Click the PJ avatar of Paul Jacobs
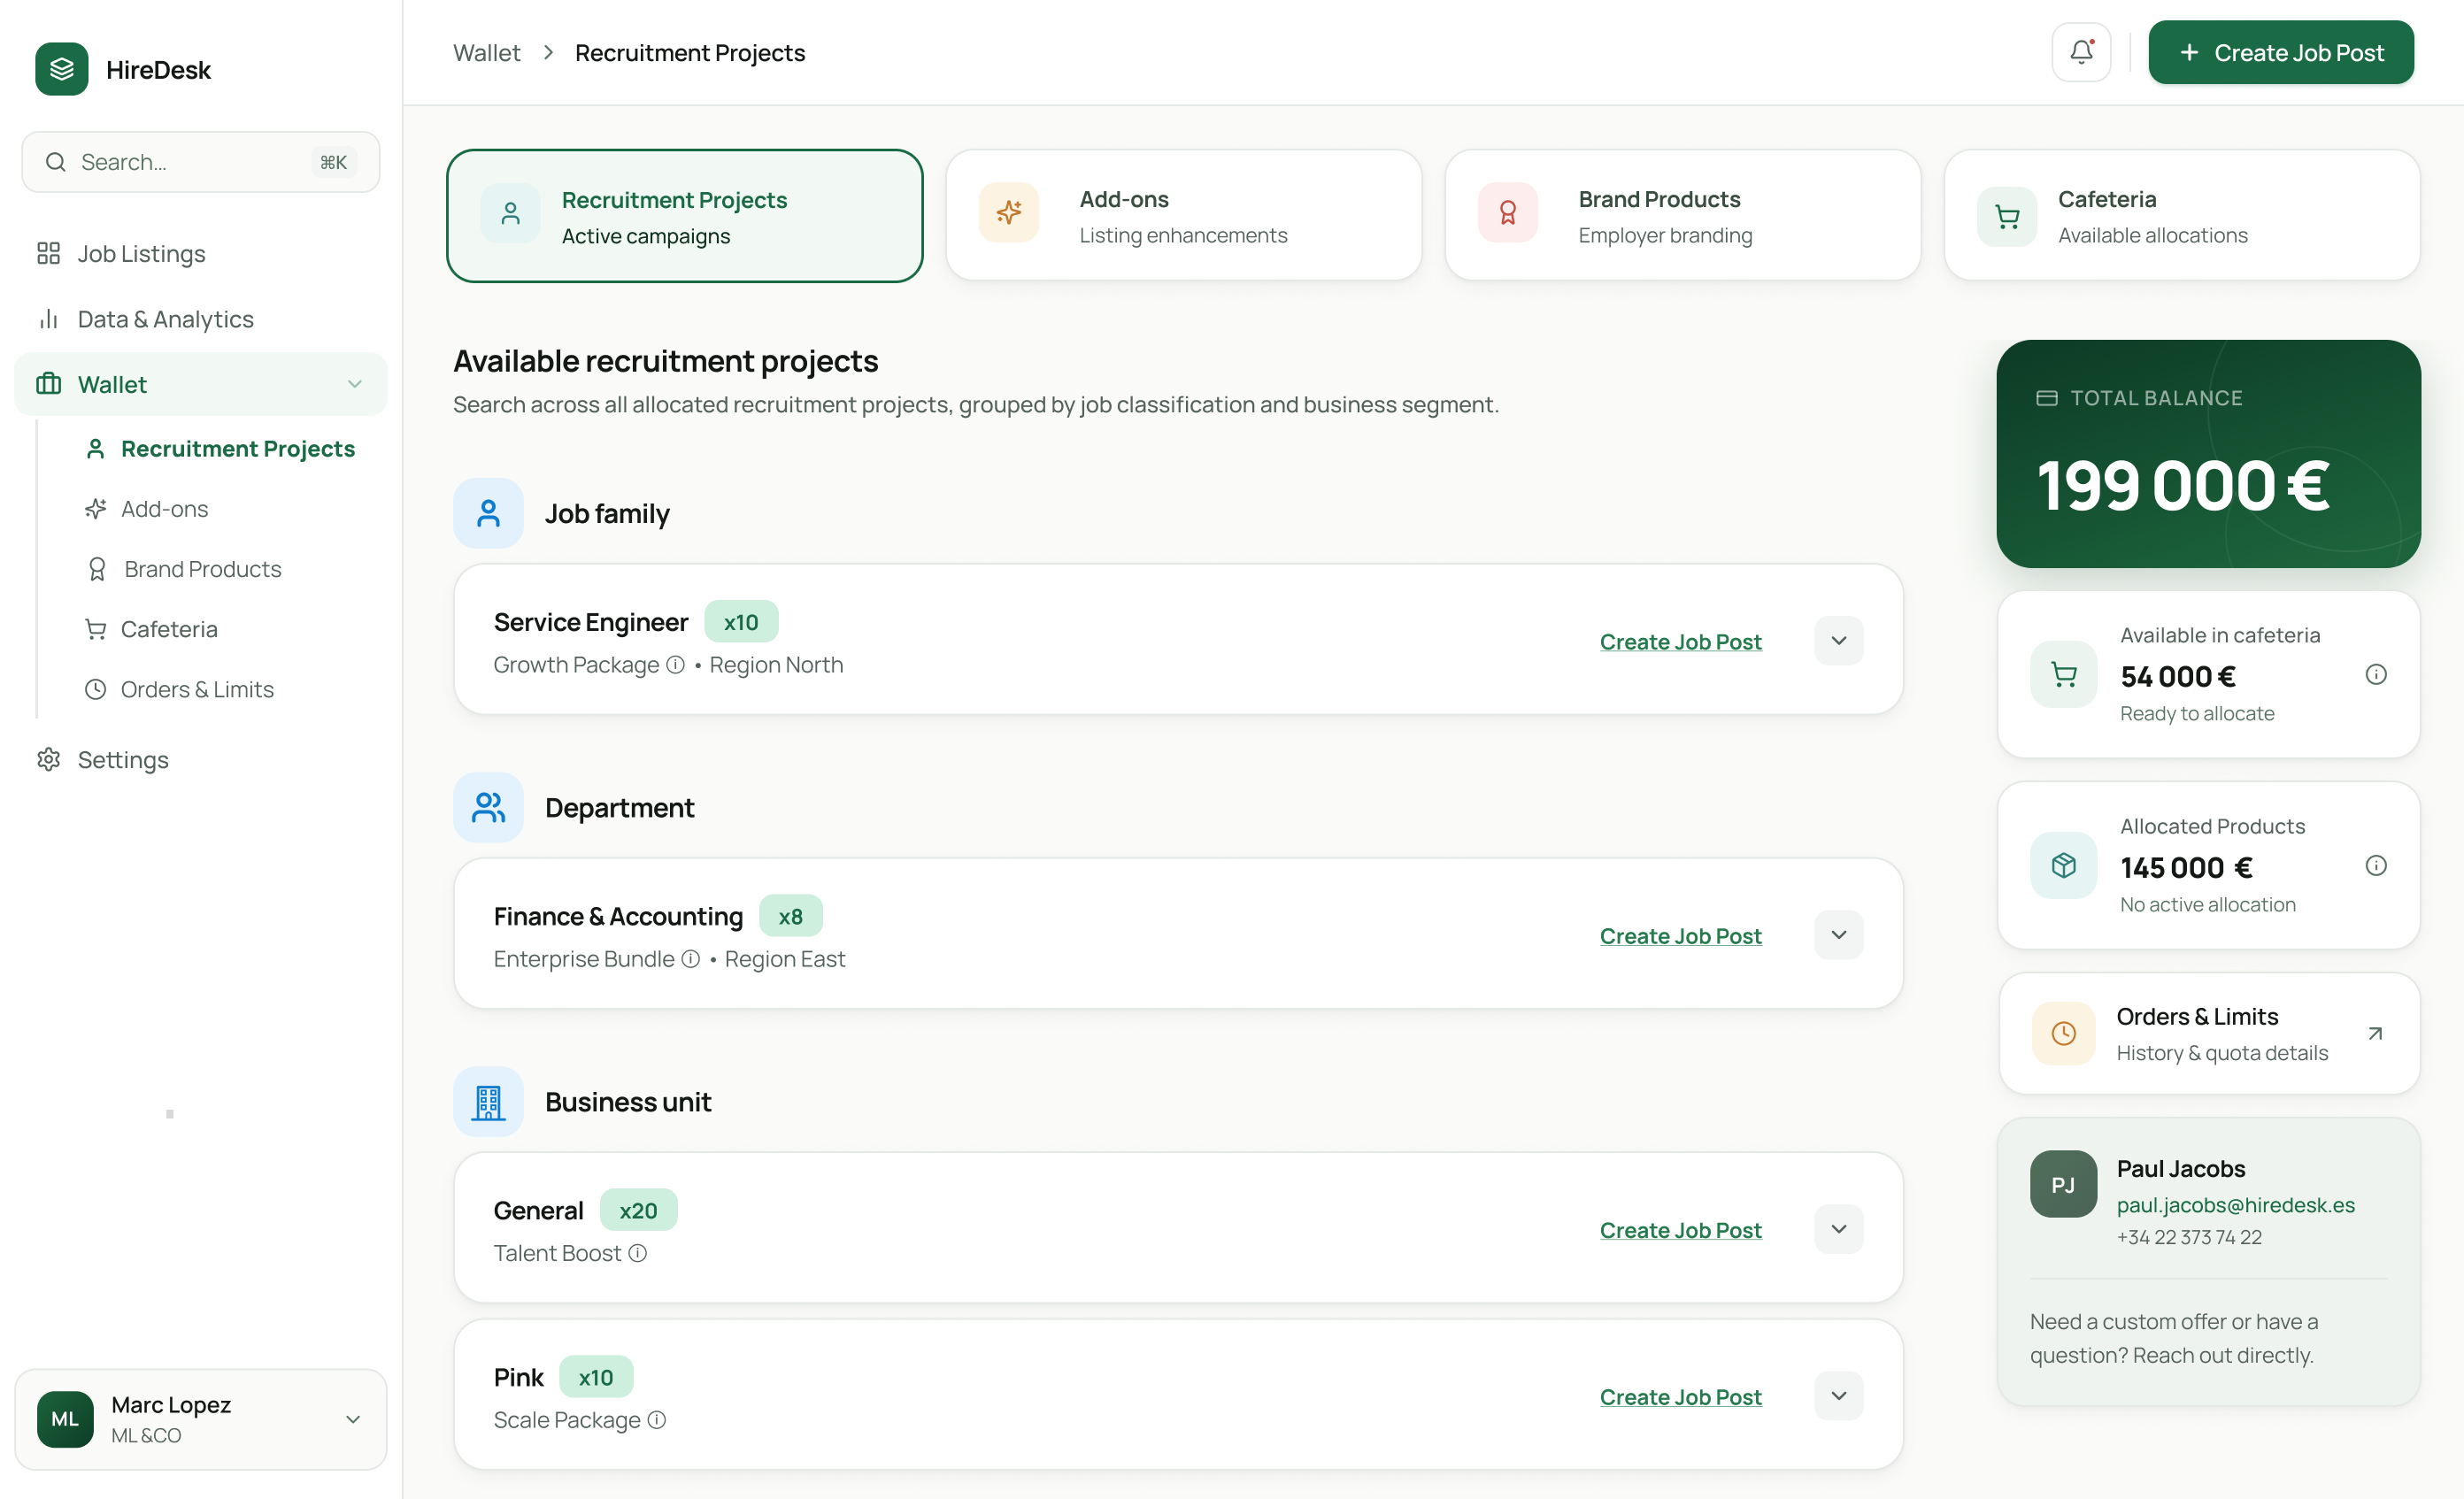Image resolution: width=2464 pixels, height=1499 pixels. 2063,1184
